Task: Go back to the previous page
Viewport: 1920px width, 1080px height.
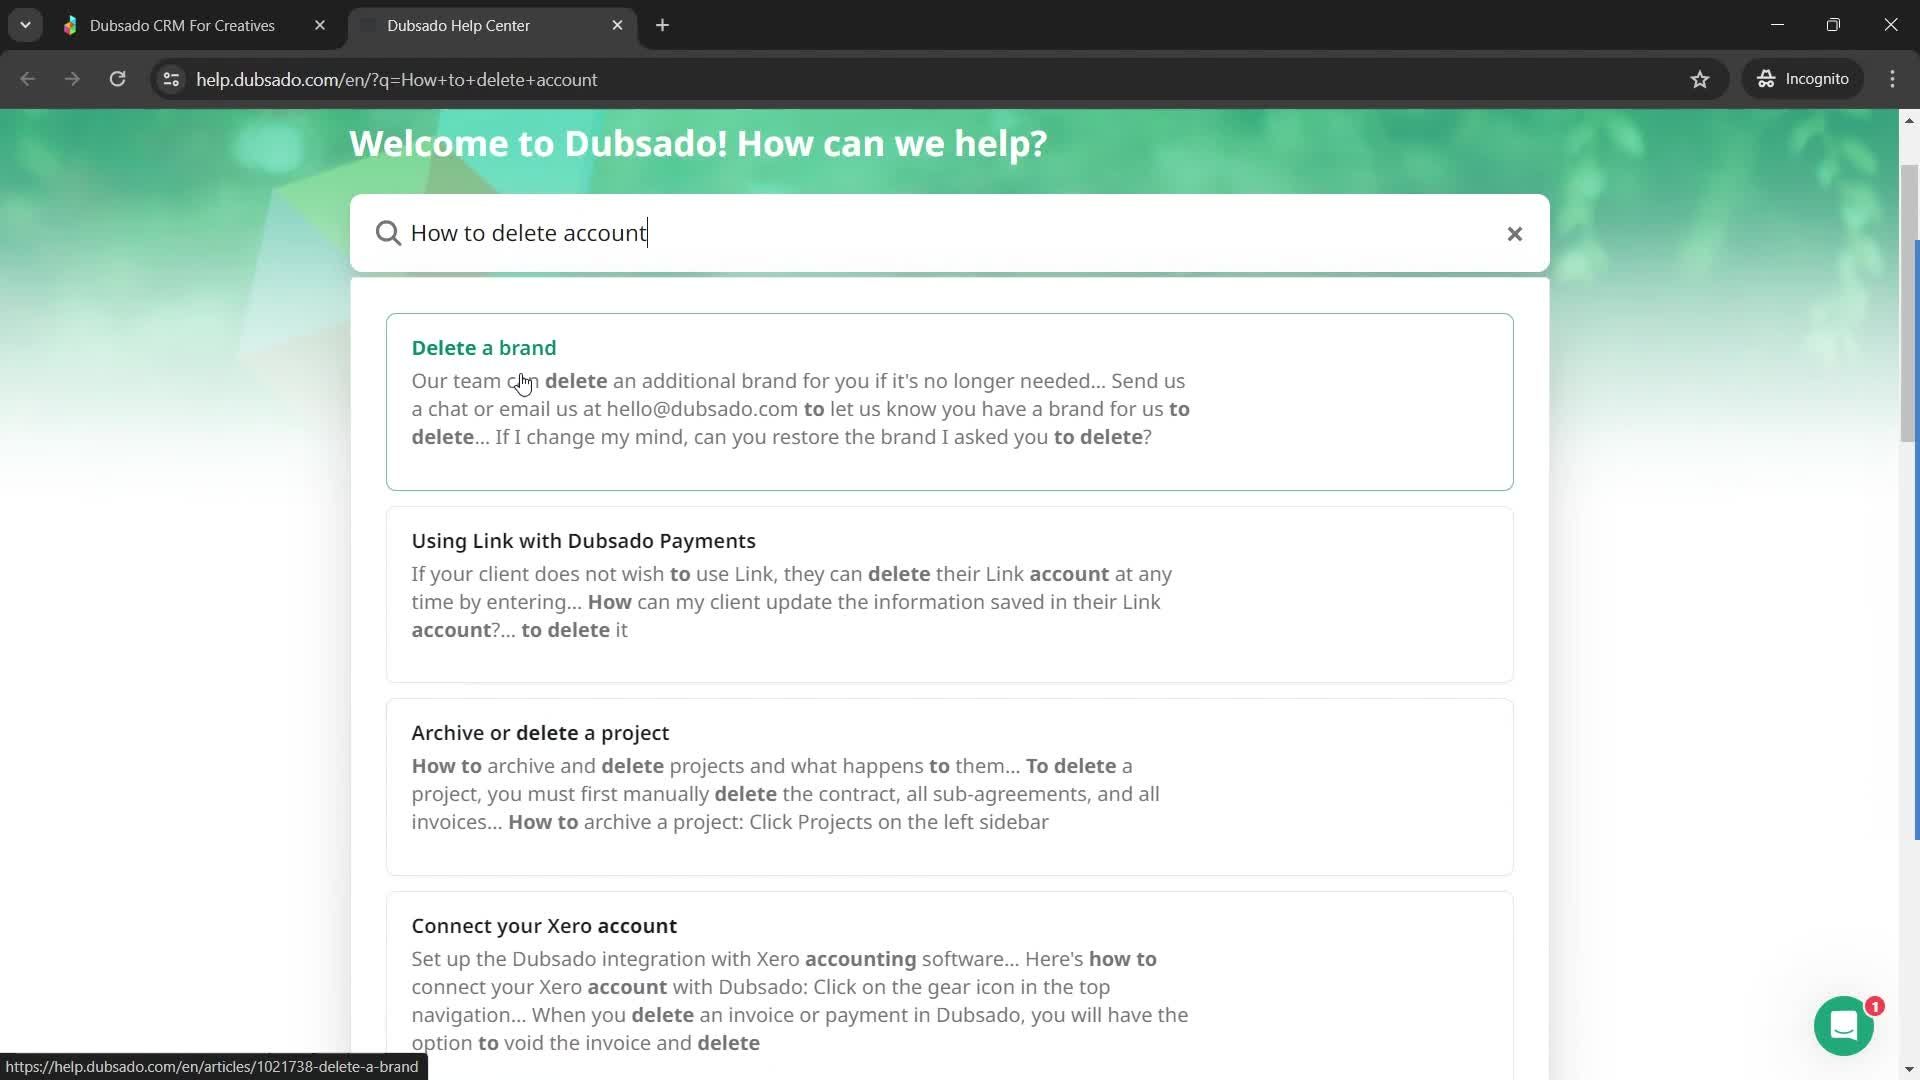Action: click(28, 79)
